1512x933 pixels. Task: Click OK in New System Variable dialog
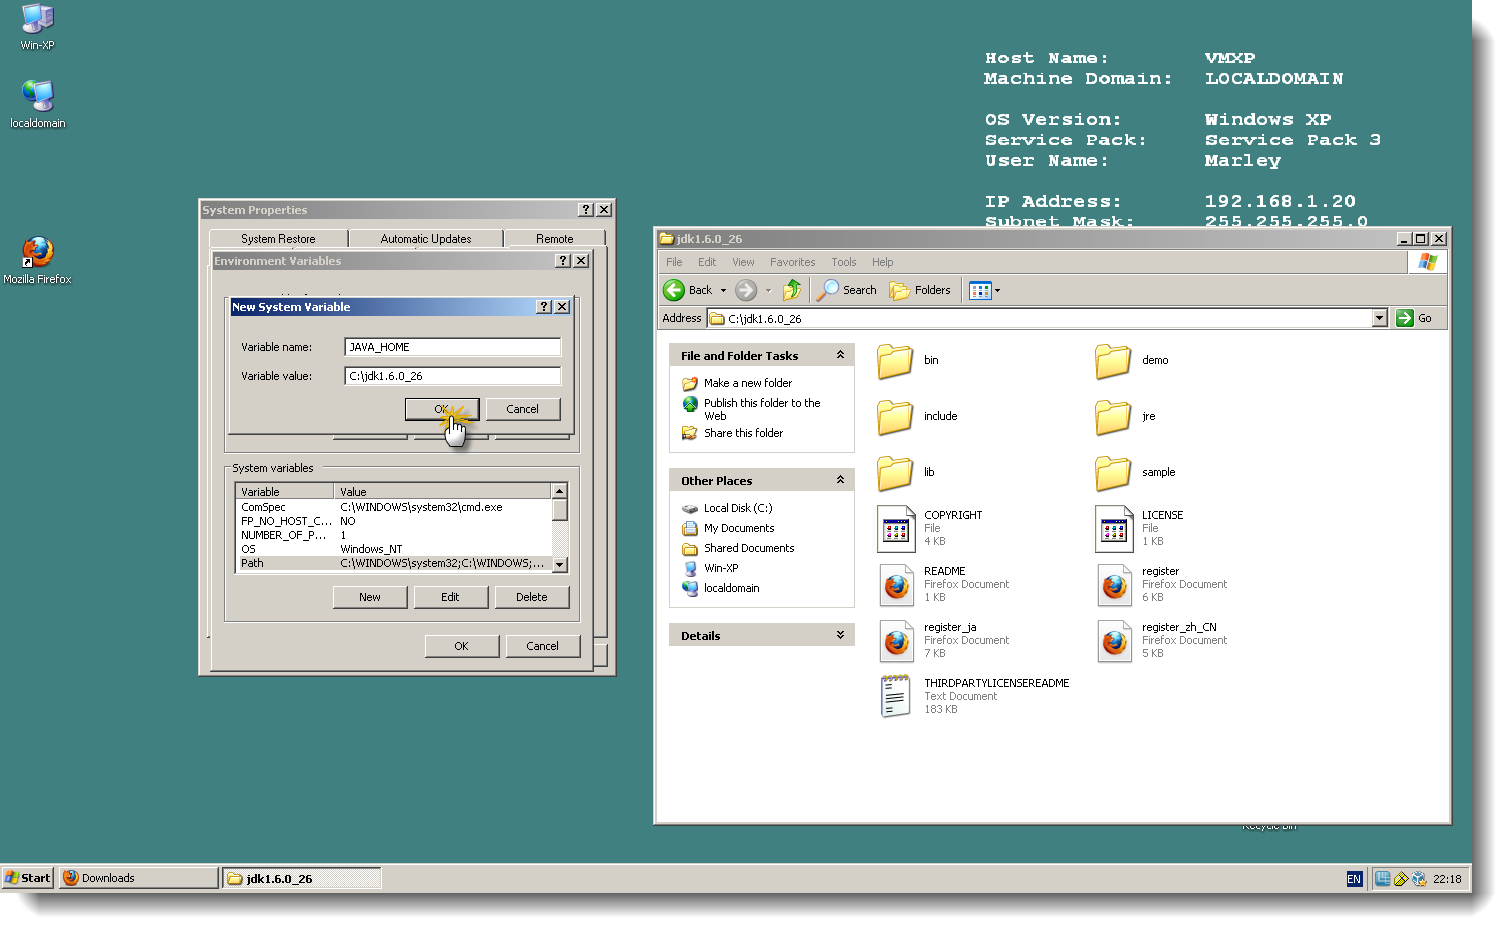coord(441,409)
